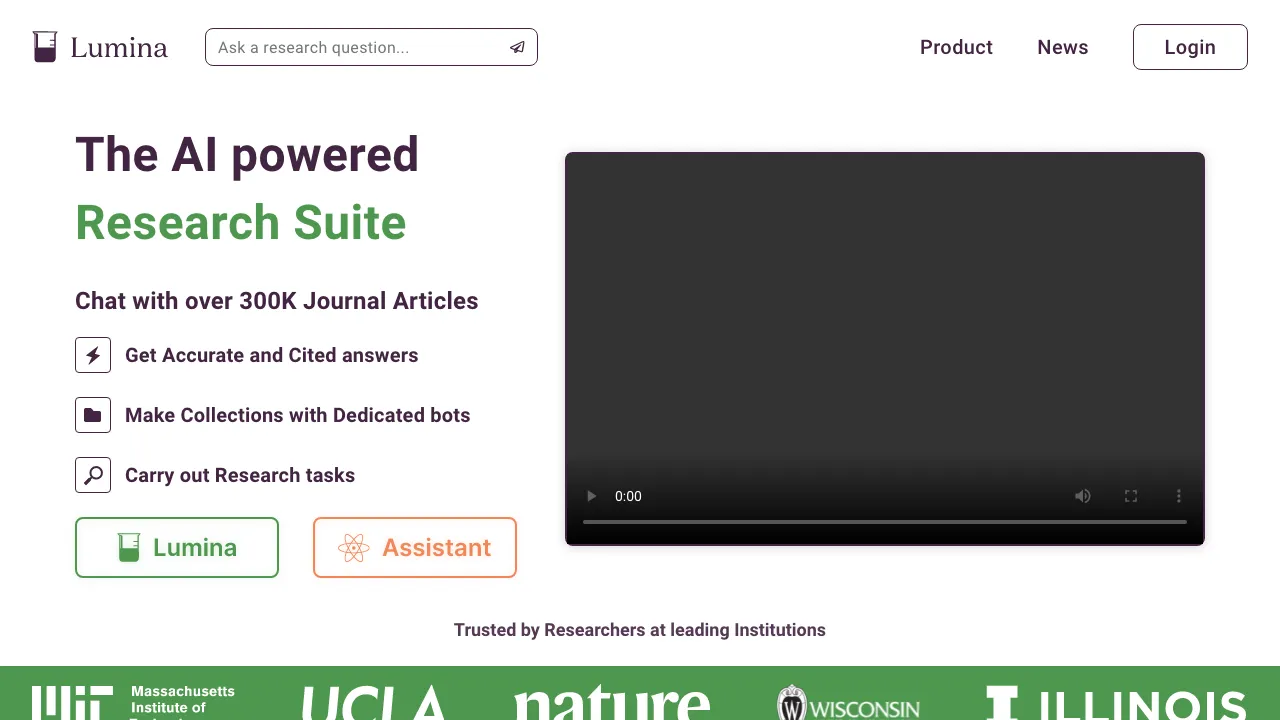Open the Product menu item
Image resolution: width=1280 pixels, height=720 pixels.
tap(956, 47)
